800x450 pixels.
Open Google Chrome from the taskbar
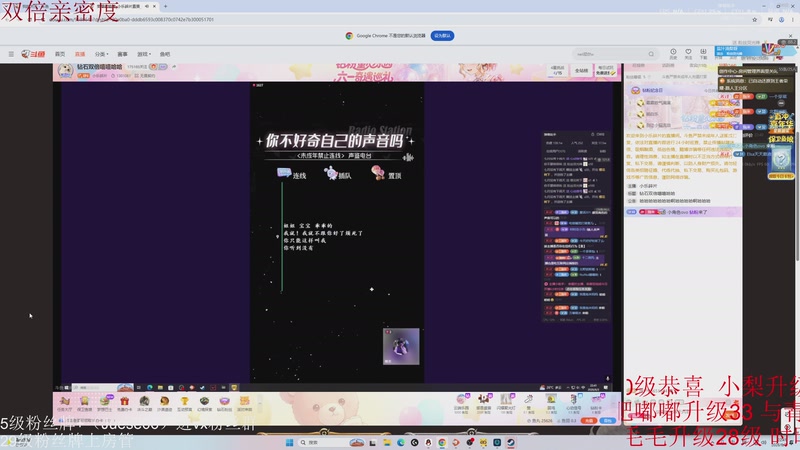click(442, 442)
